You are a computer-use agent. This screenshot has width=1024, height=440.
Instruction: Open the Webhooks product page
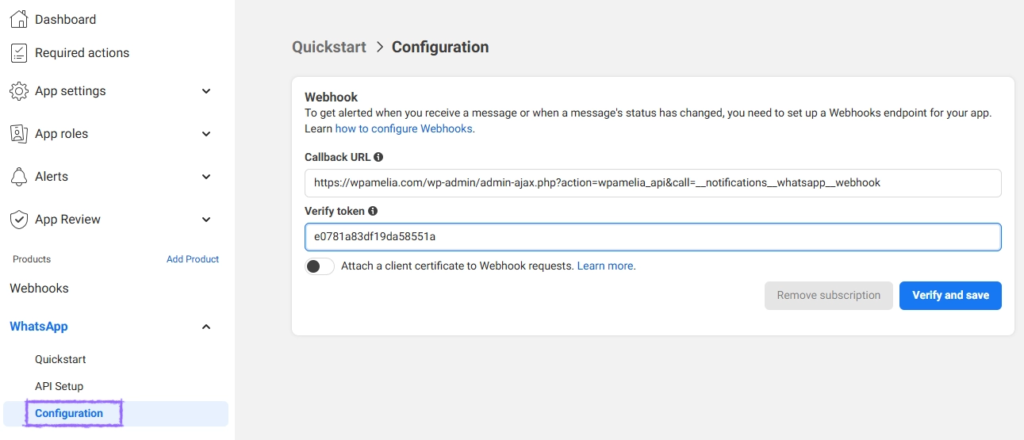click(39, 288)
